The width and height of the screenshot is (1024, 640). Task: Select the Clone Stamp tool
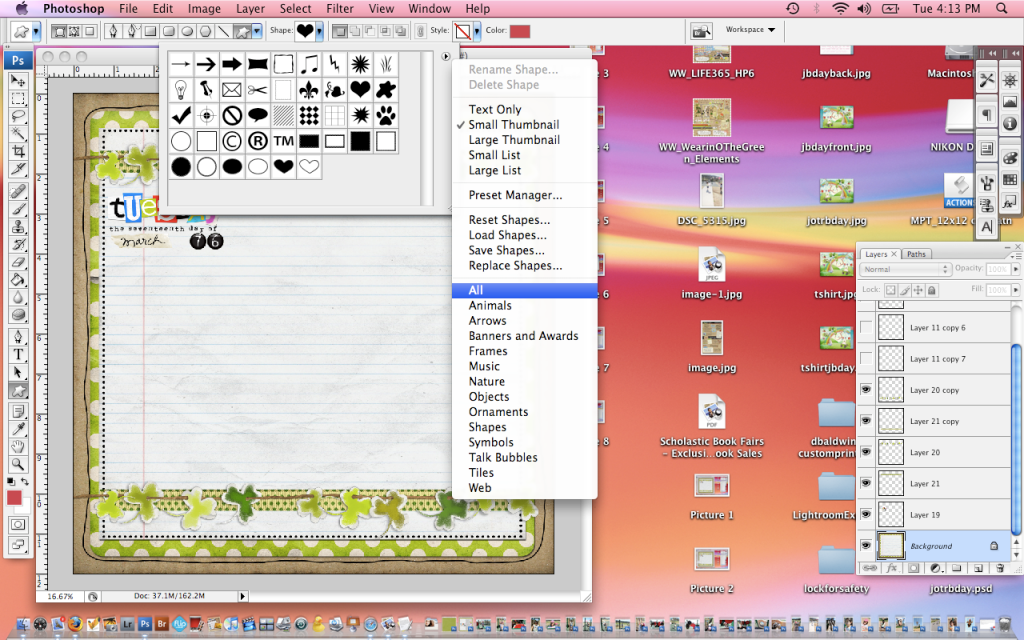click(18, 227)
